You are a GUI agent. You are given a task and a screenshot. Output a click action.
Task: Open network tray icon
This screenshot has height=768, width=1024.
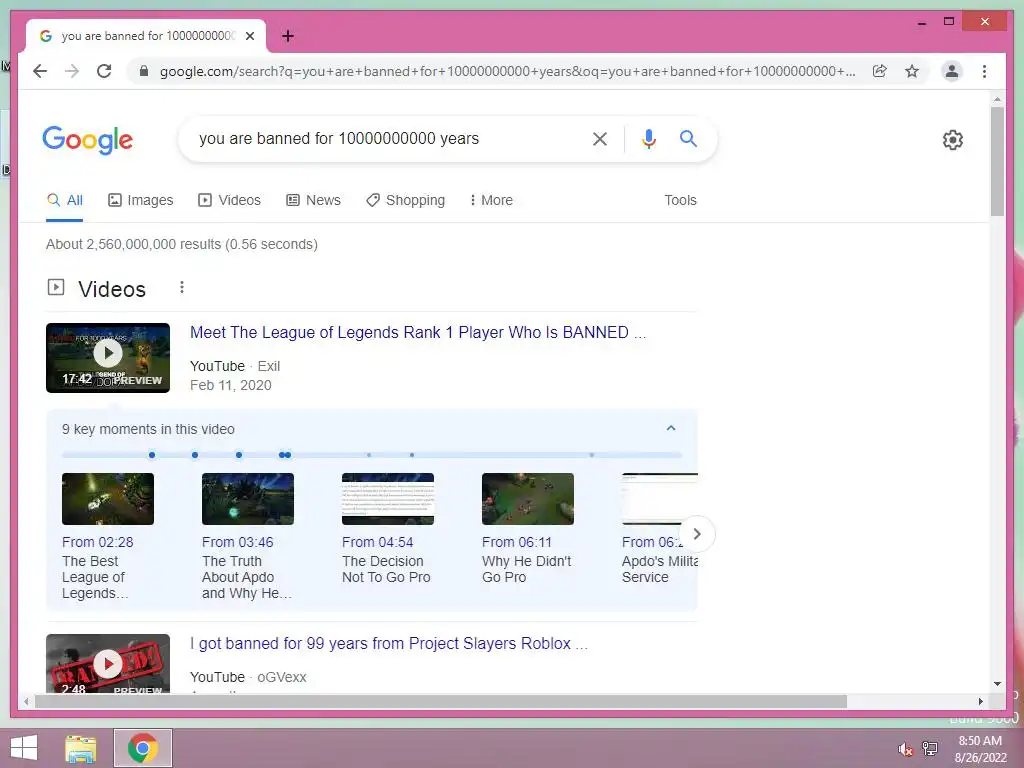tap(930, 748)
